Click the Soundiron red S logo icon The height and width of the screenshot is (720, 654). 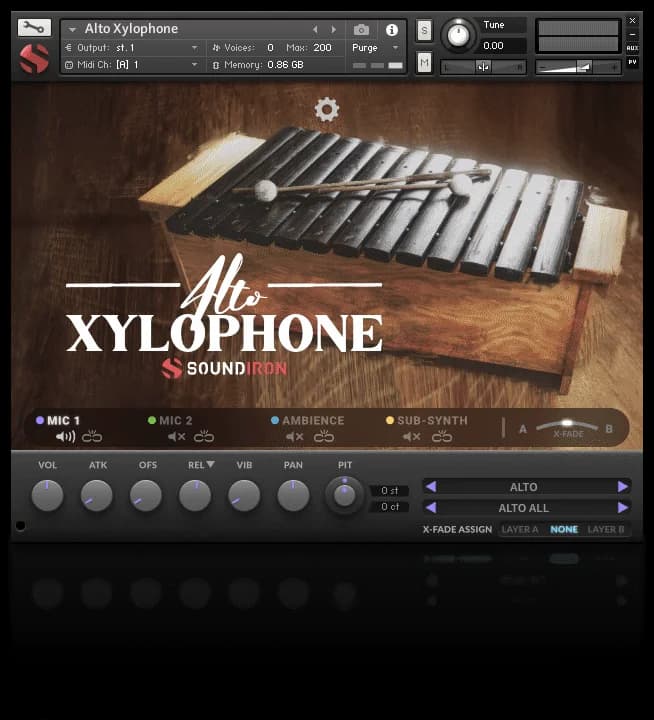(34, 58)
